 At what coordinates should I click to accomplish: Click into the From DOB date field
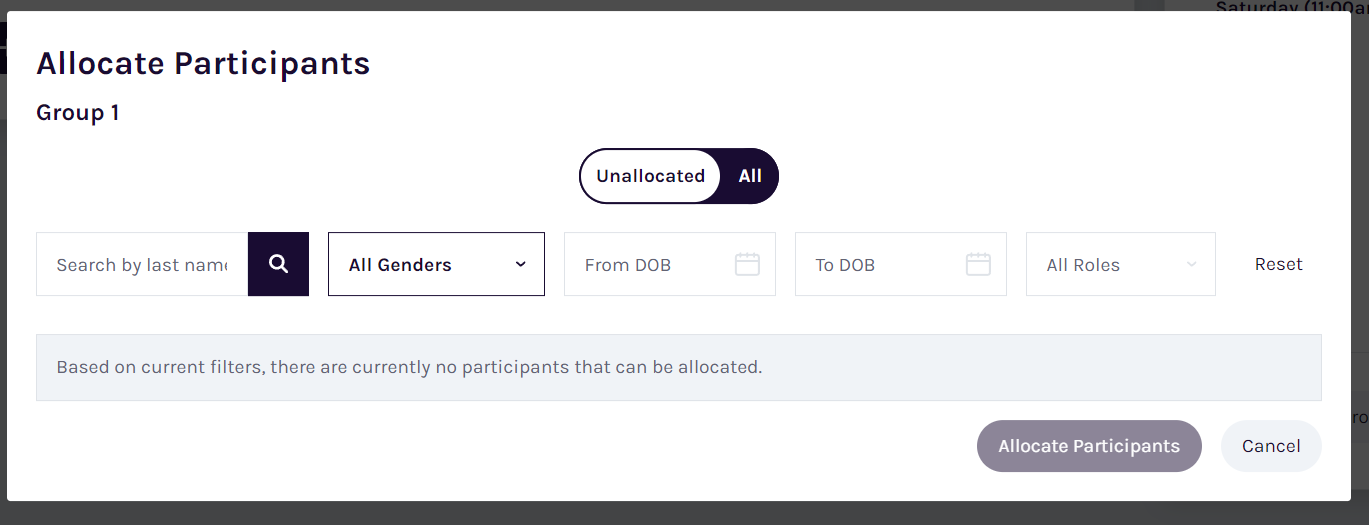670,264
